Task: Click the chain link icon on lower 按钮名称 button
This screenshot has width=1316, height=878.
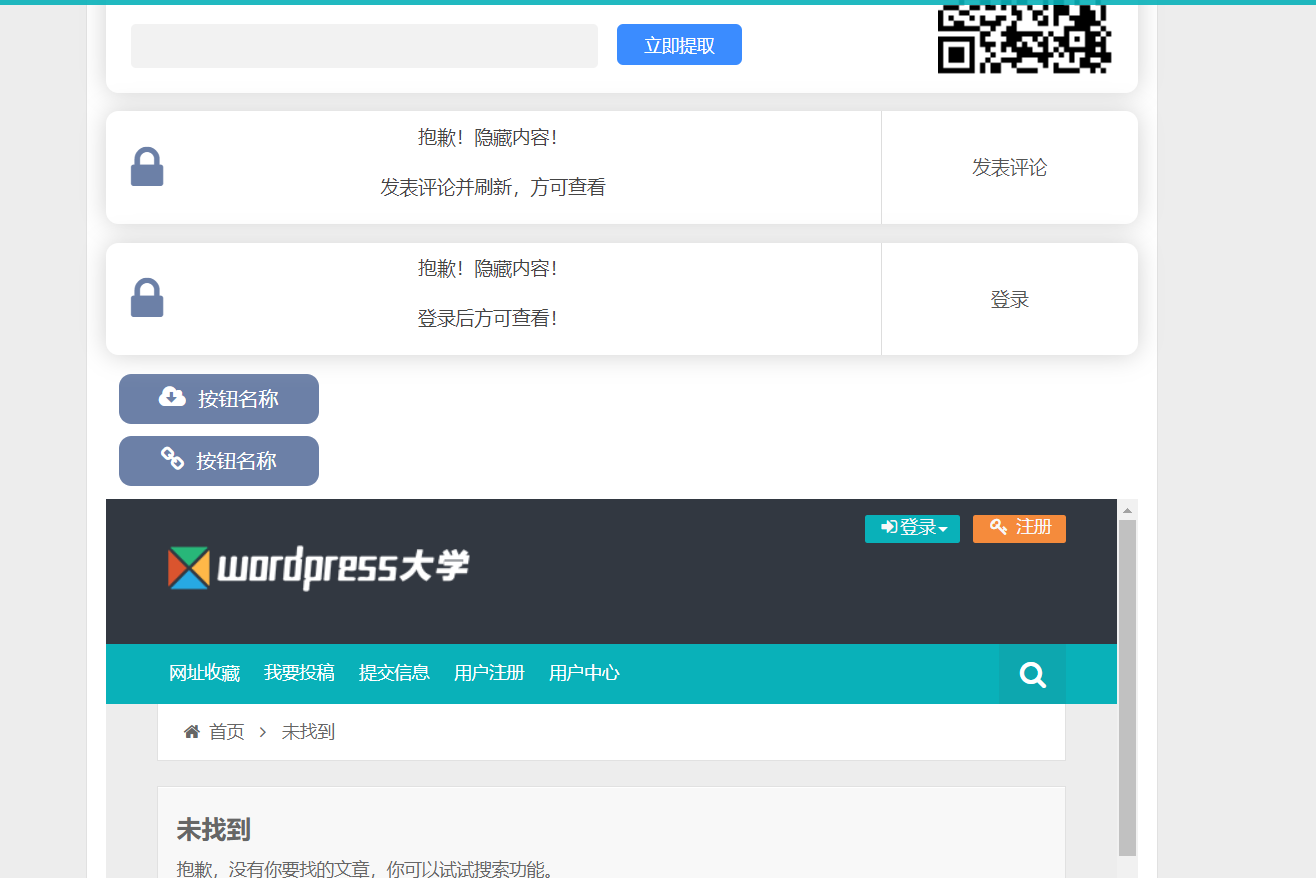Action: (x=172, y=460)
